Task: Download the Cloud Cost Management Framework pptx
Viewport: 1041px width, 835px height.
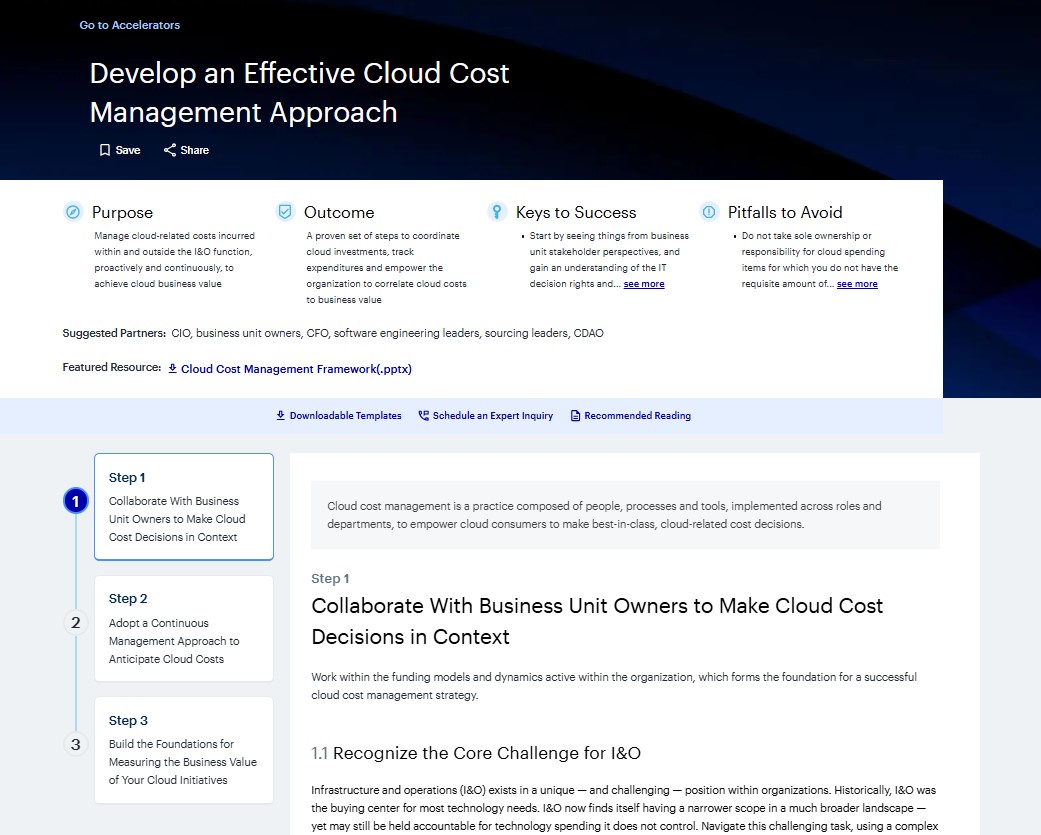Action: click(296, 369)
